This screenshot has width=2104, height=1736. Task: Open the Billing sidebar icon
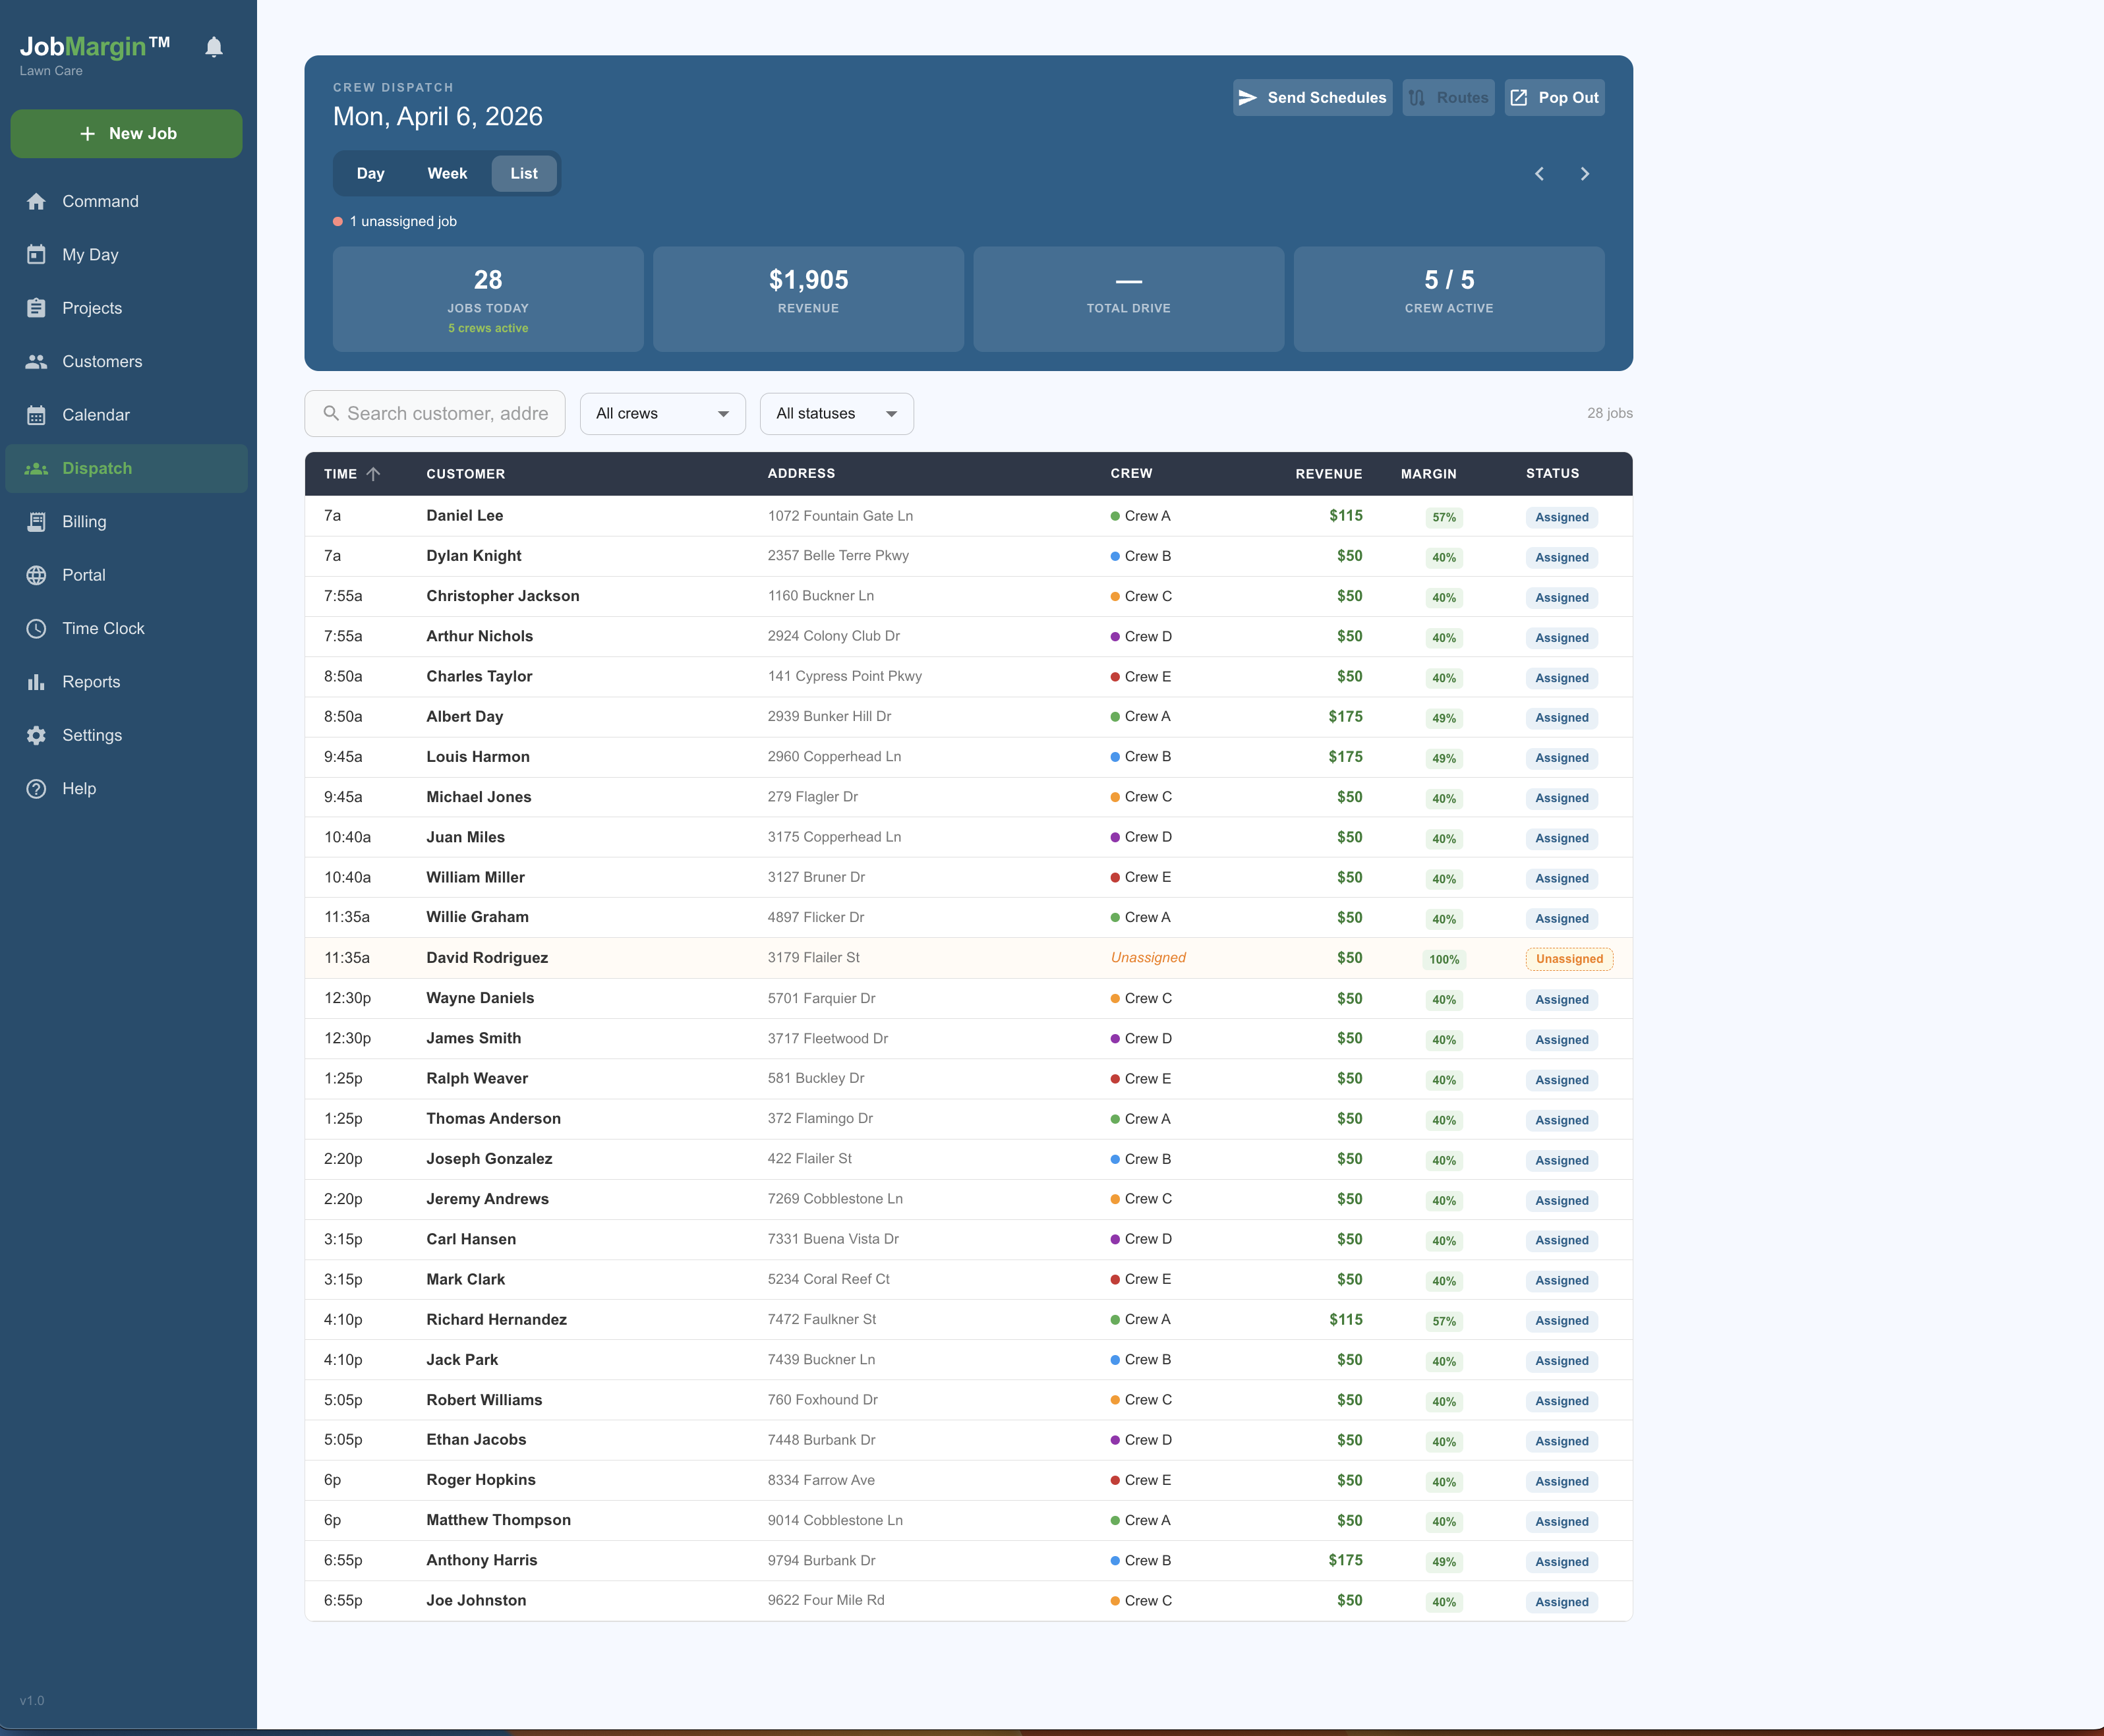click(36, 521)
